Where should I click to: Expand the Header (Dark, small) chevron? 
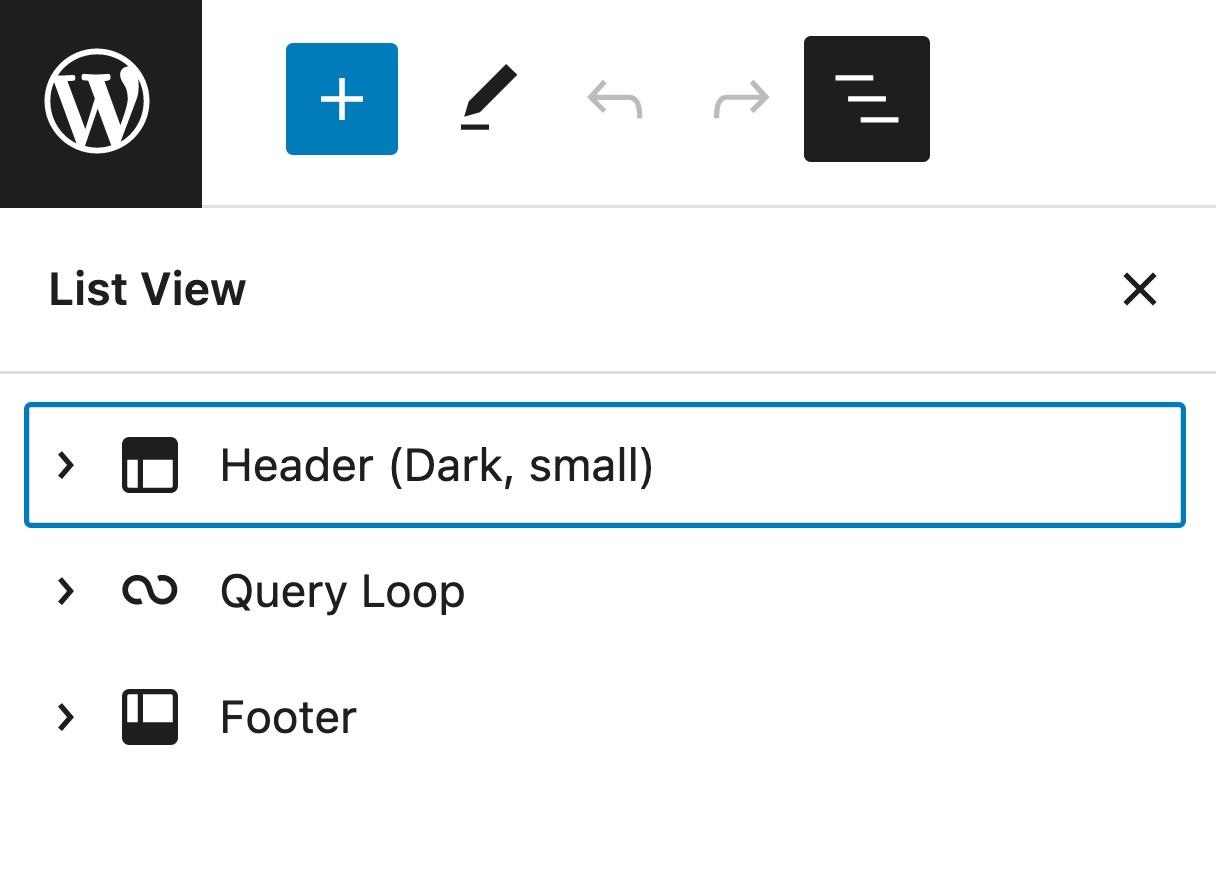[66, 465]
